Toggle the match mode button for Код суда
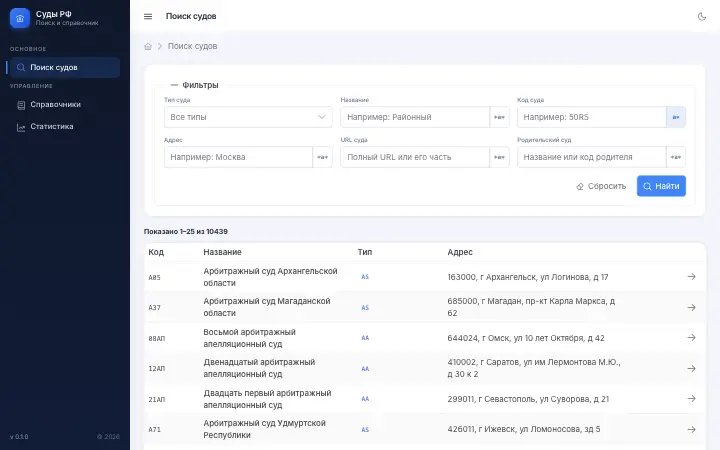This screenshot has height=450, width=720. coord(676,117)
